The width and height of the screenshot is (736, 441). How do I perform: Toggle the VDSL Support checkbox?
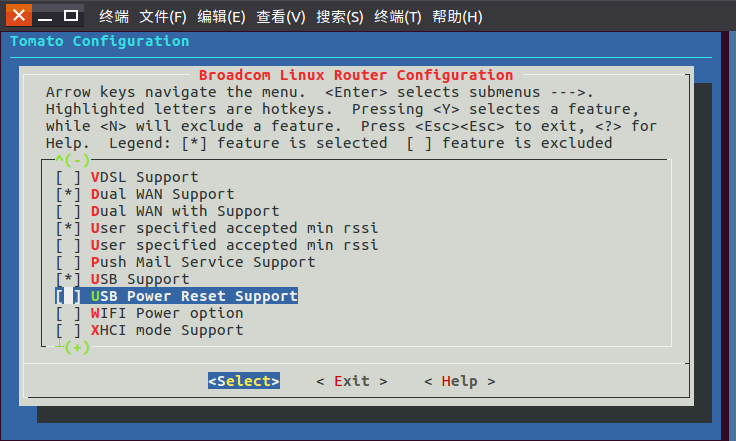pos(68,177)
